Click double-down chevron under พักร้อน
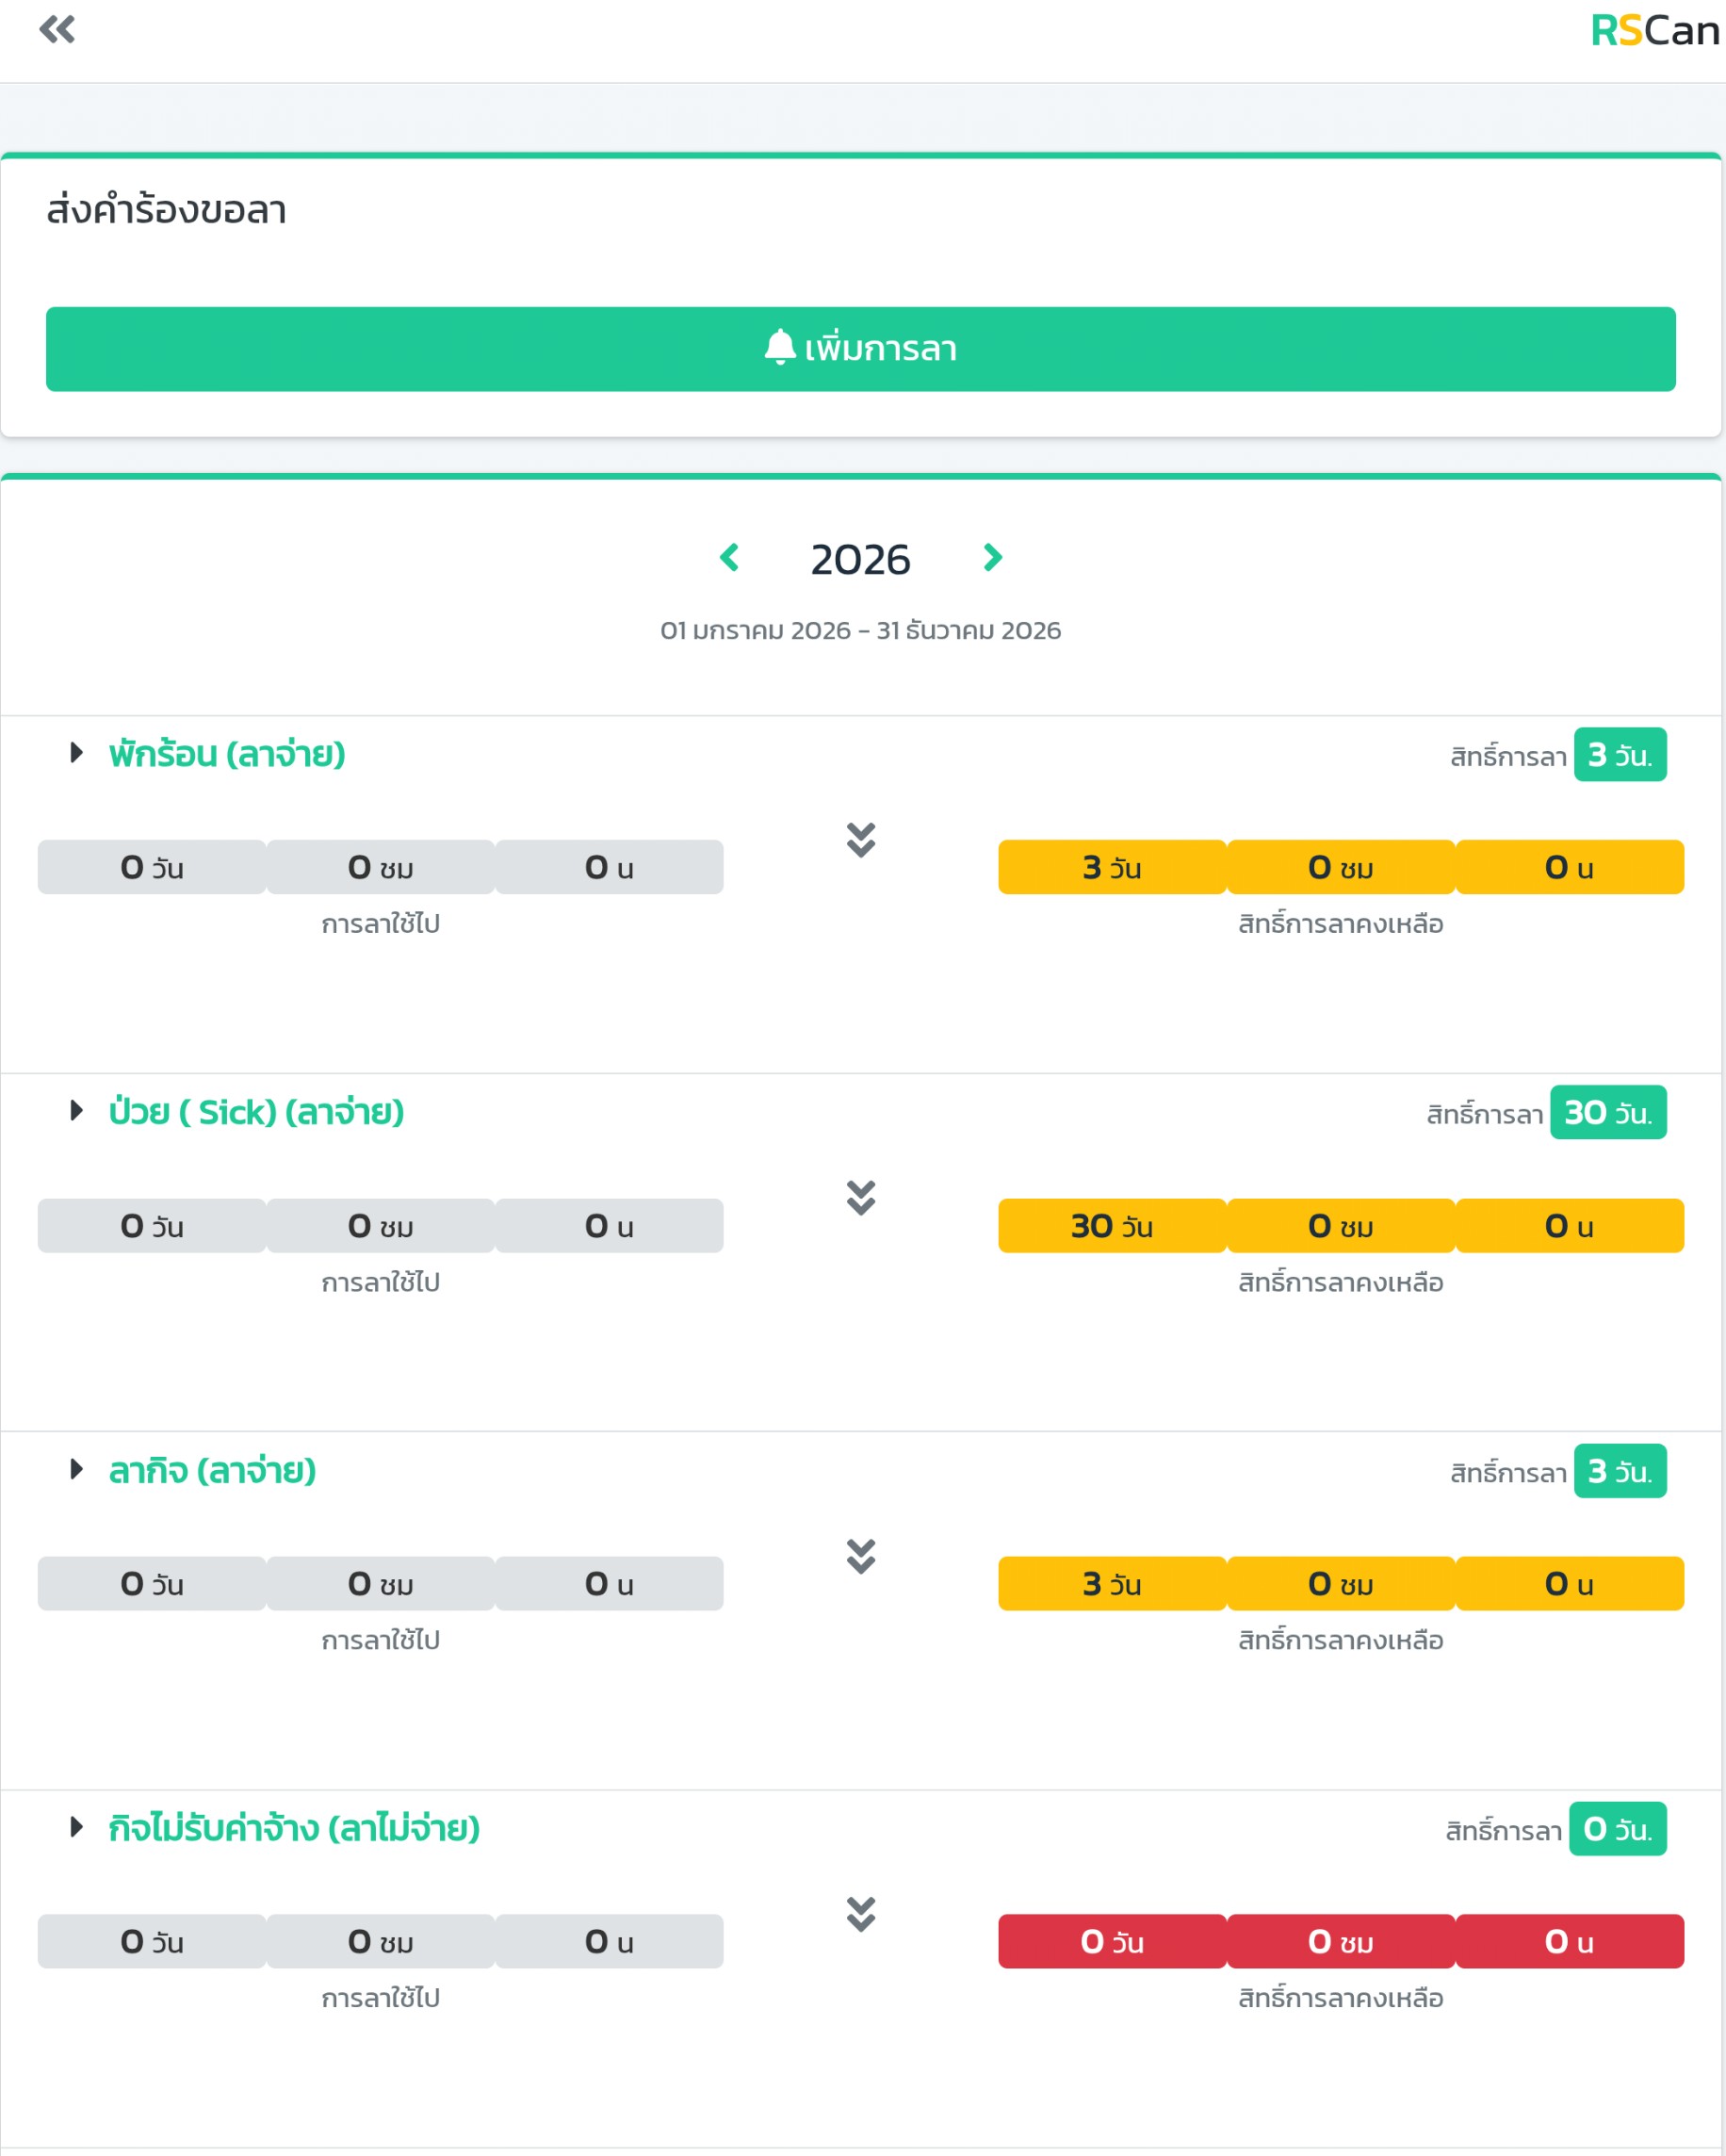1726x2156 pixels. pyautogui.click(x=861, y=840)
